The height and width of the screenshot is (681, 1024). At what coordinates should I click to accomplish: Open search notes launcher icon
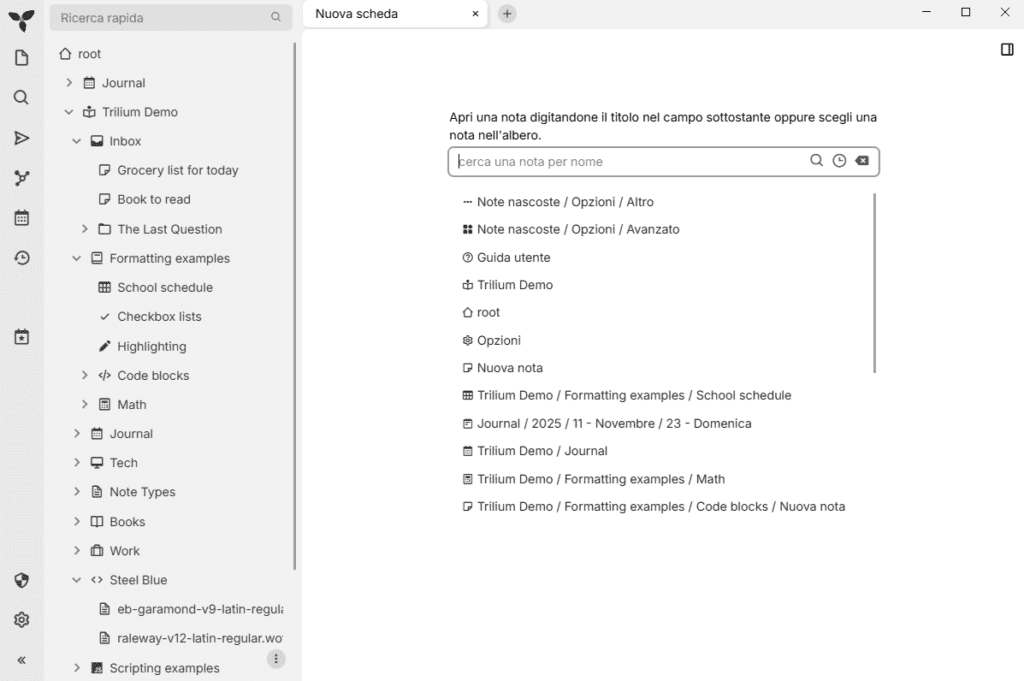[22, 98]
